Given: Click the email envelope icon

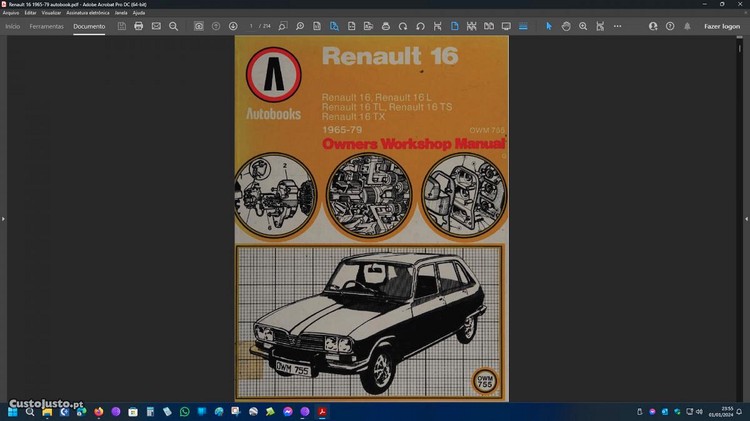Looking at the screenshot, I should 156,26.
